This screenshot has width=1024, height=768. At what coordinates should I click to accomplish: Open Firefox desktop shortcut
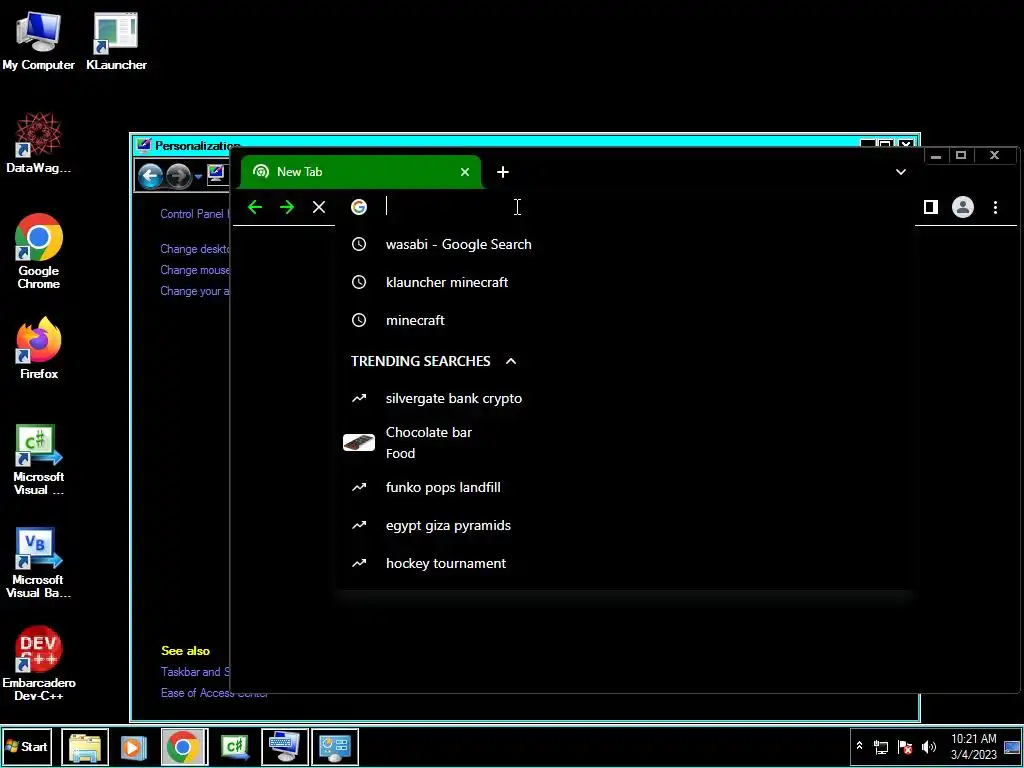39,348
